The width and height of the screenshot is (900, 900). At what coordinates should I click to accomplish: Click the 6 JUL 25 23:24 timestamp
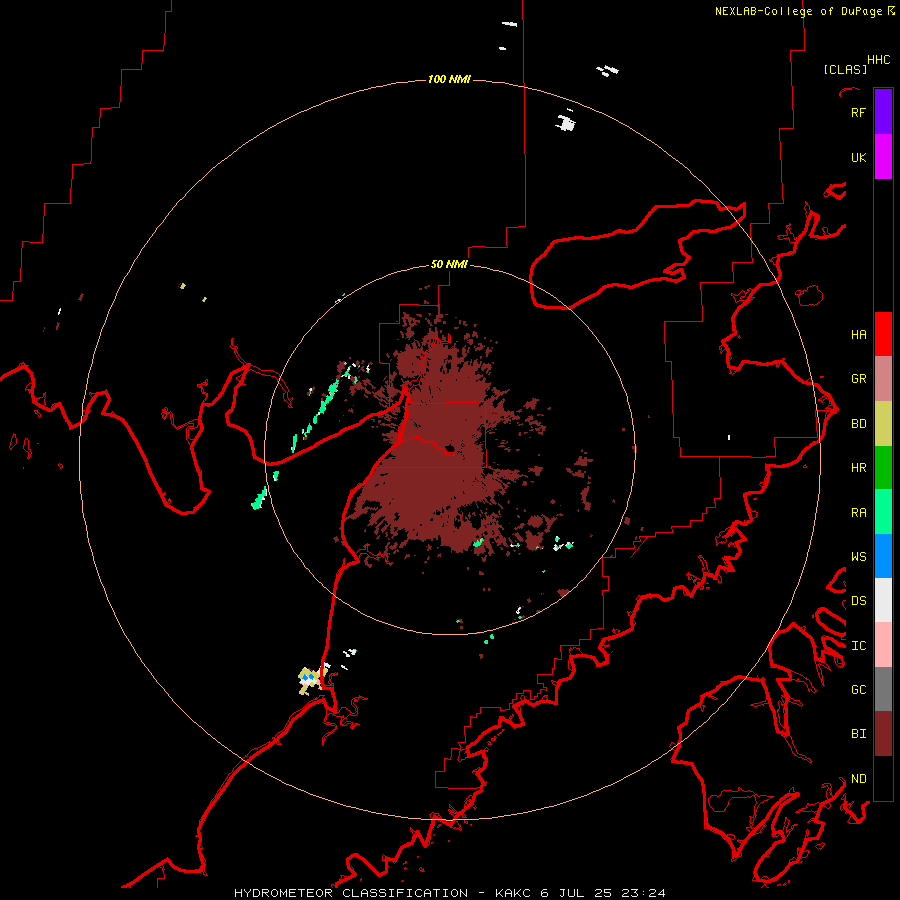point(603,893)
